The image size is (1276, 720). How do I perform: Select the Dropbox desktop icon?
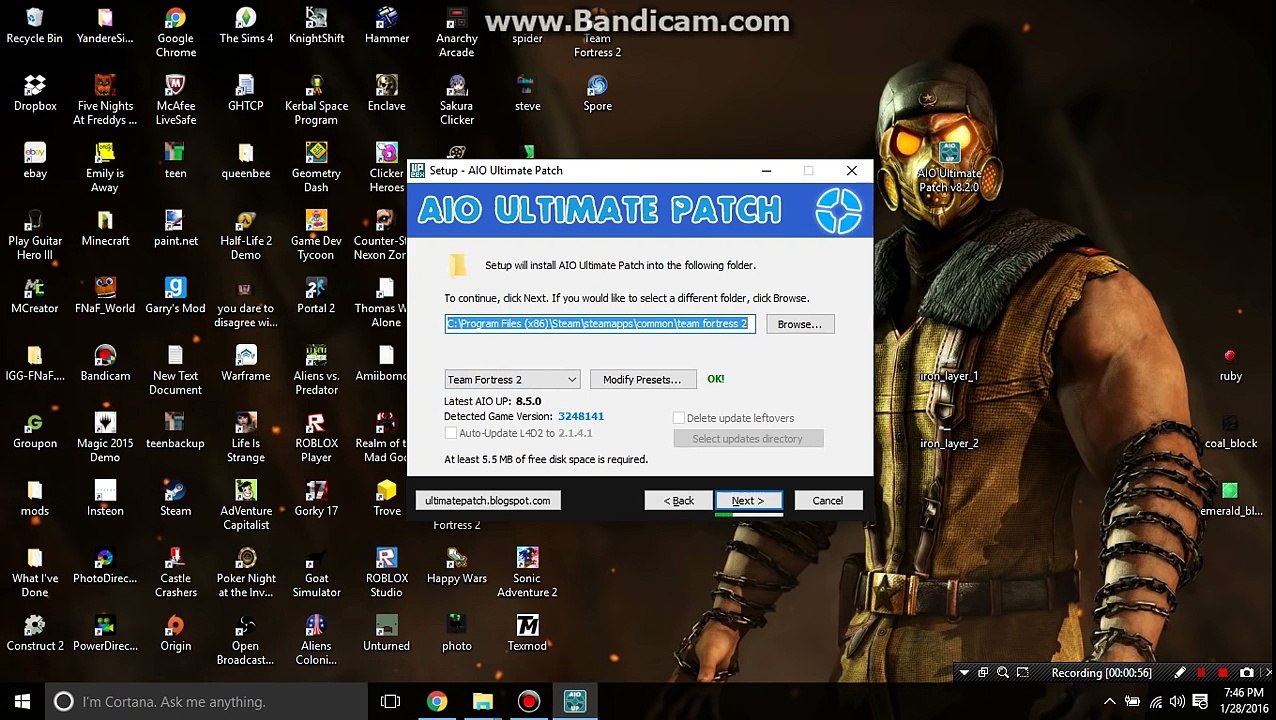[x=35, y=94]
